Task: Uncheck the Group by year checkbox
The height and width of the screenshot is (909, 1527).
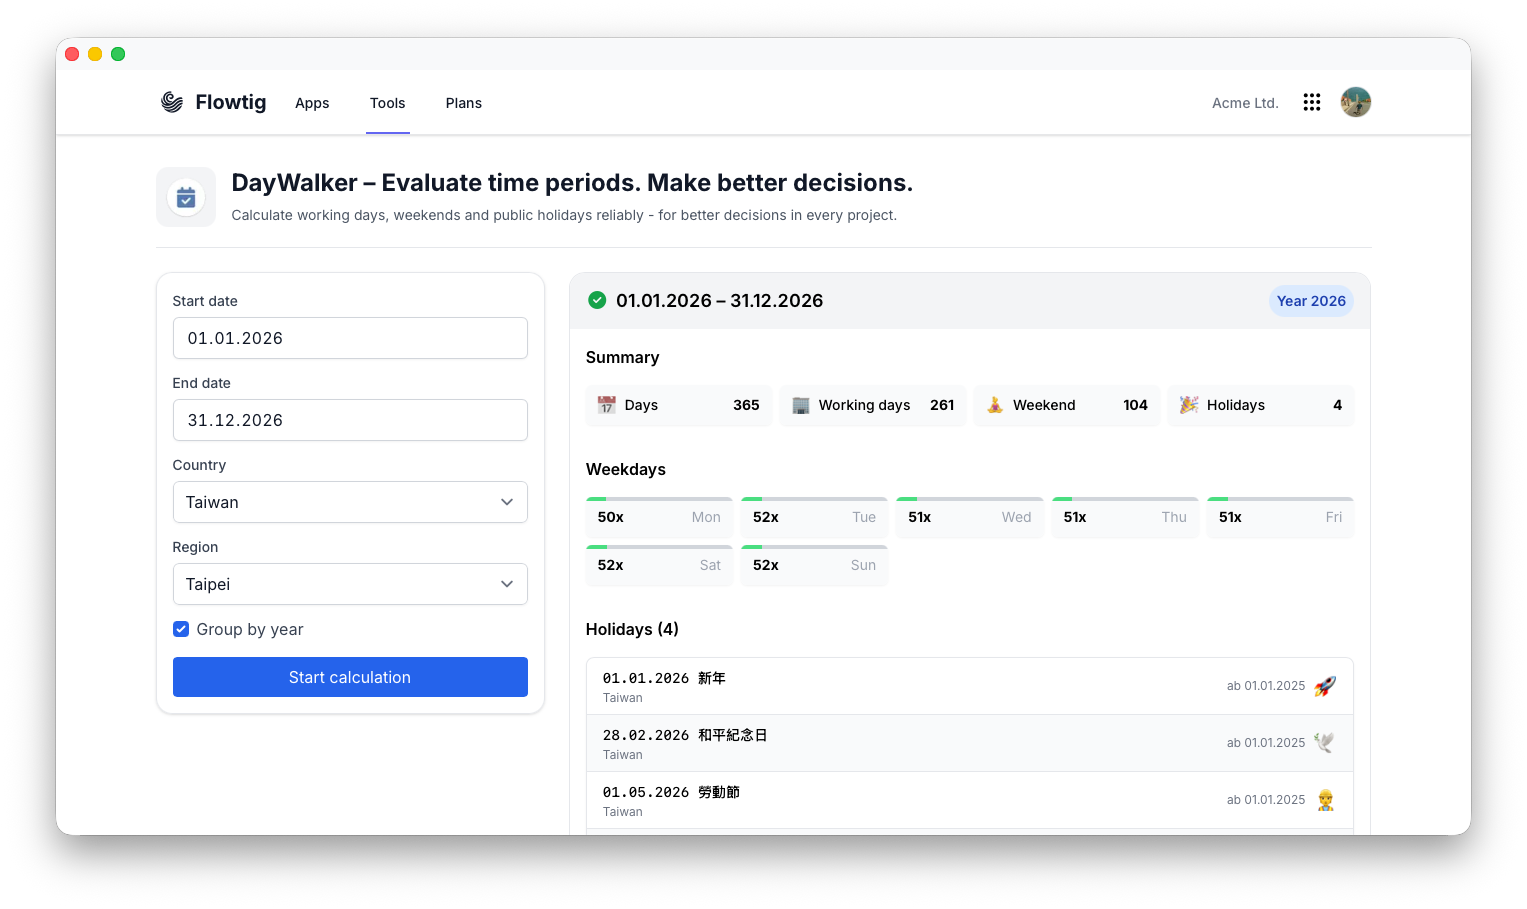Action: coord(181,629)
